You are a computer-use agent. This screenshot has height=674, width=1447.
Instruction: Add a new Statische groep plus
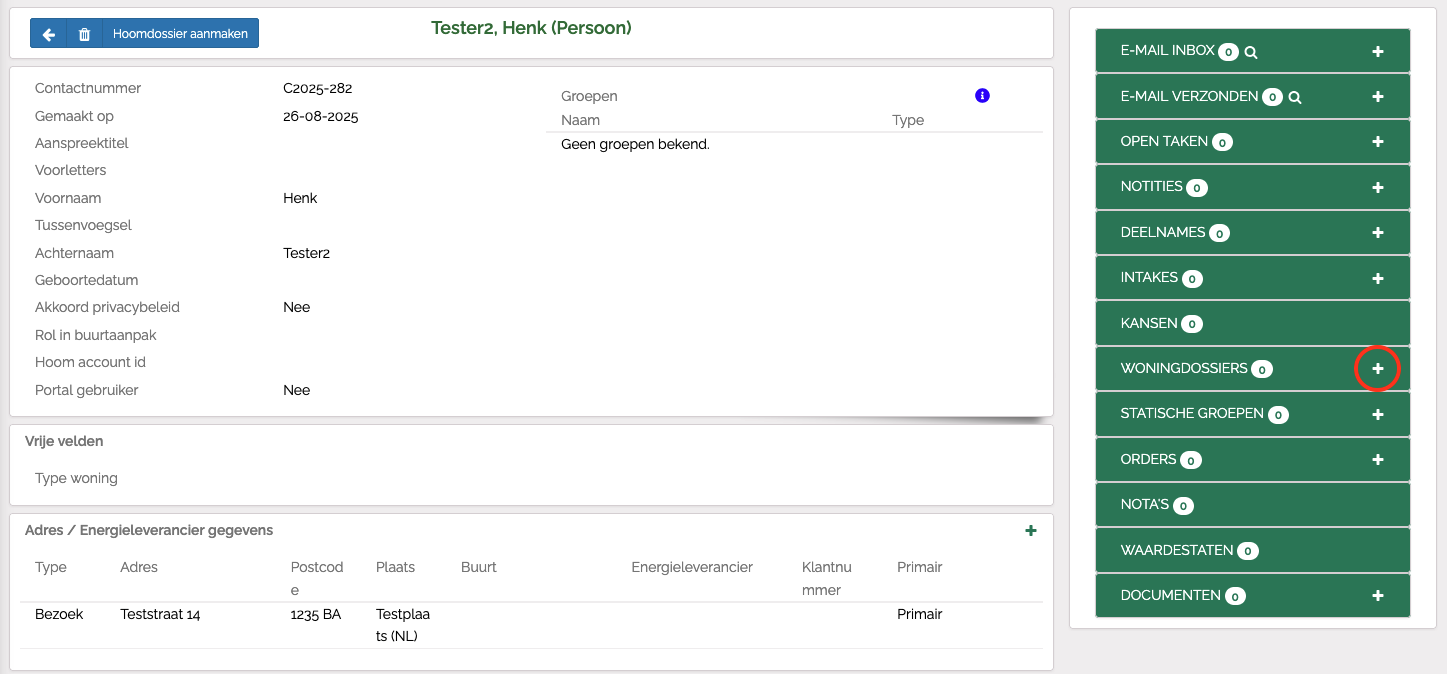(x=1377, y=414)
